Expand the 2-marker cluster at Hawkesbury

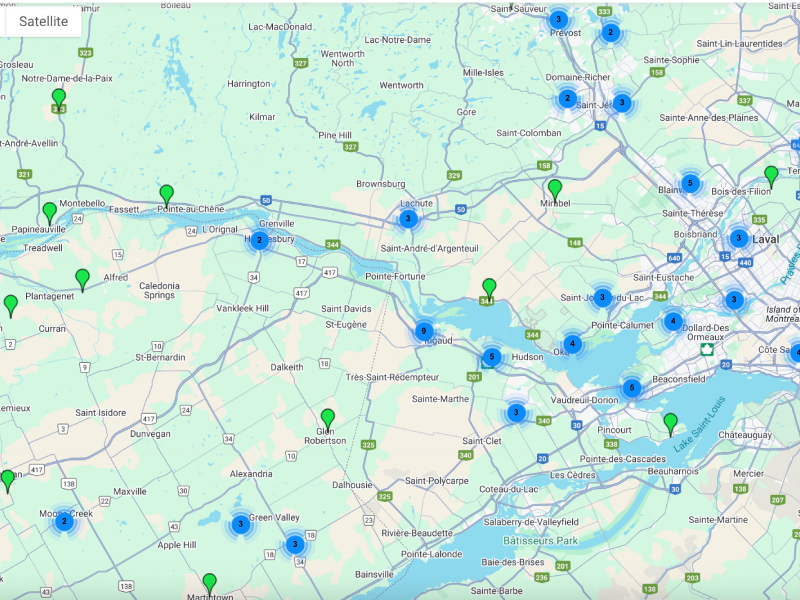click(259, 240)
